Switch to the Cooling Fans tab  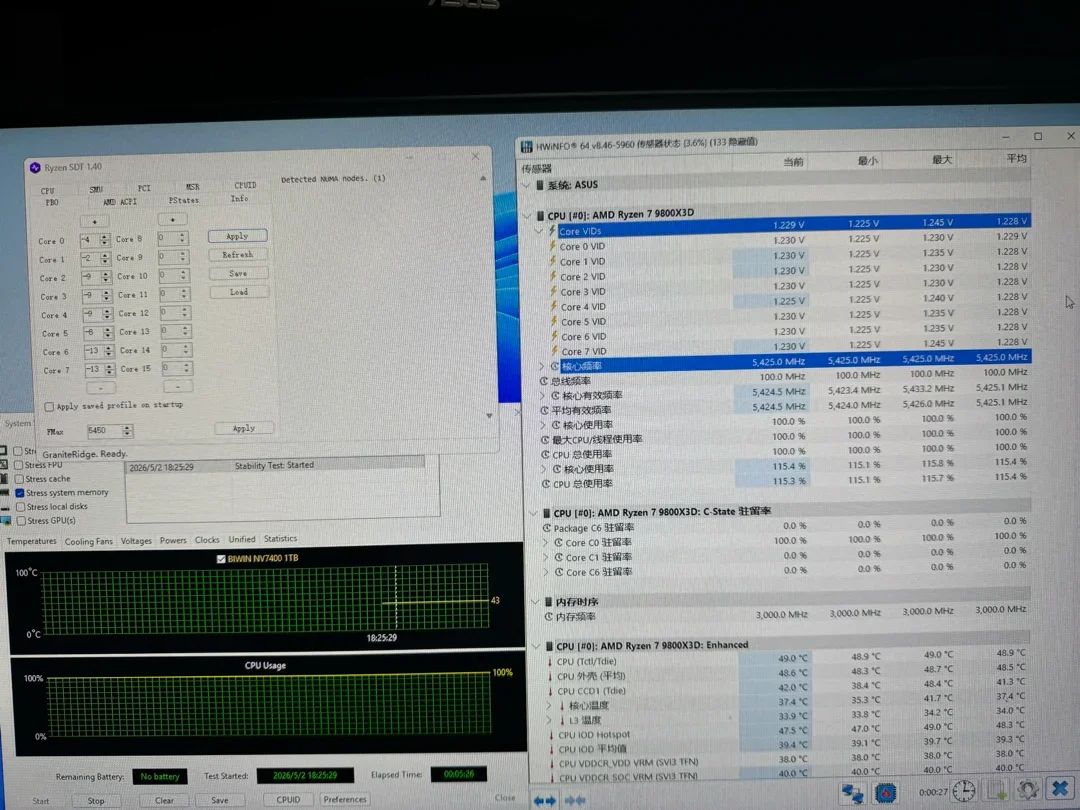coord(88,541)
